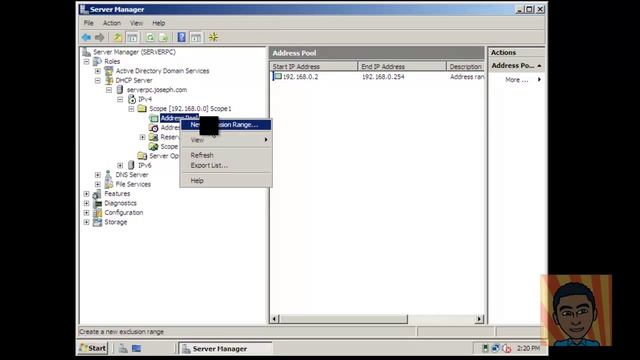This screenshot has height=360, width=640.
Task: Expand the IPv6 node
Action: [x=120, y=165]
